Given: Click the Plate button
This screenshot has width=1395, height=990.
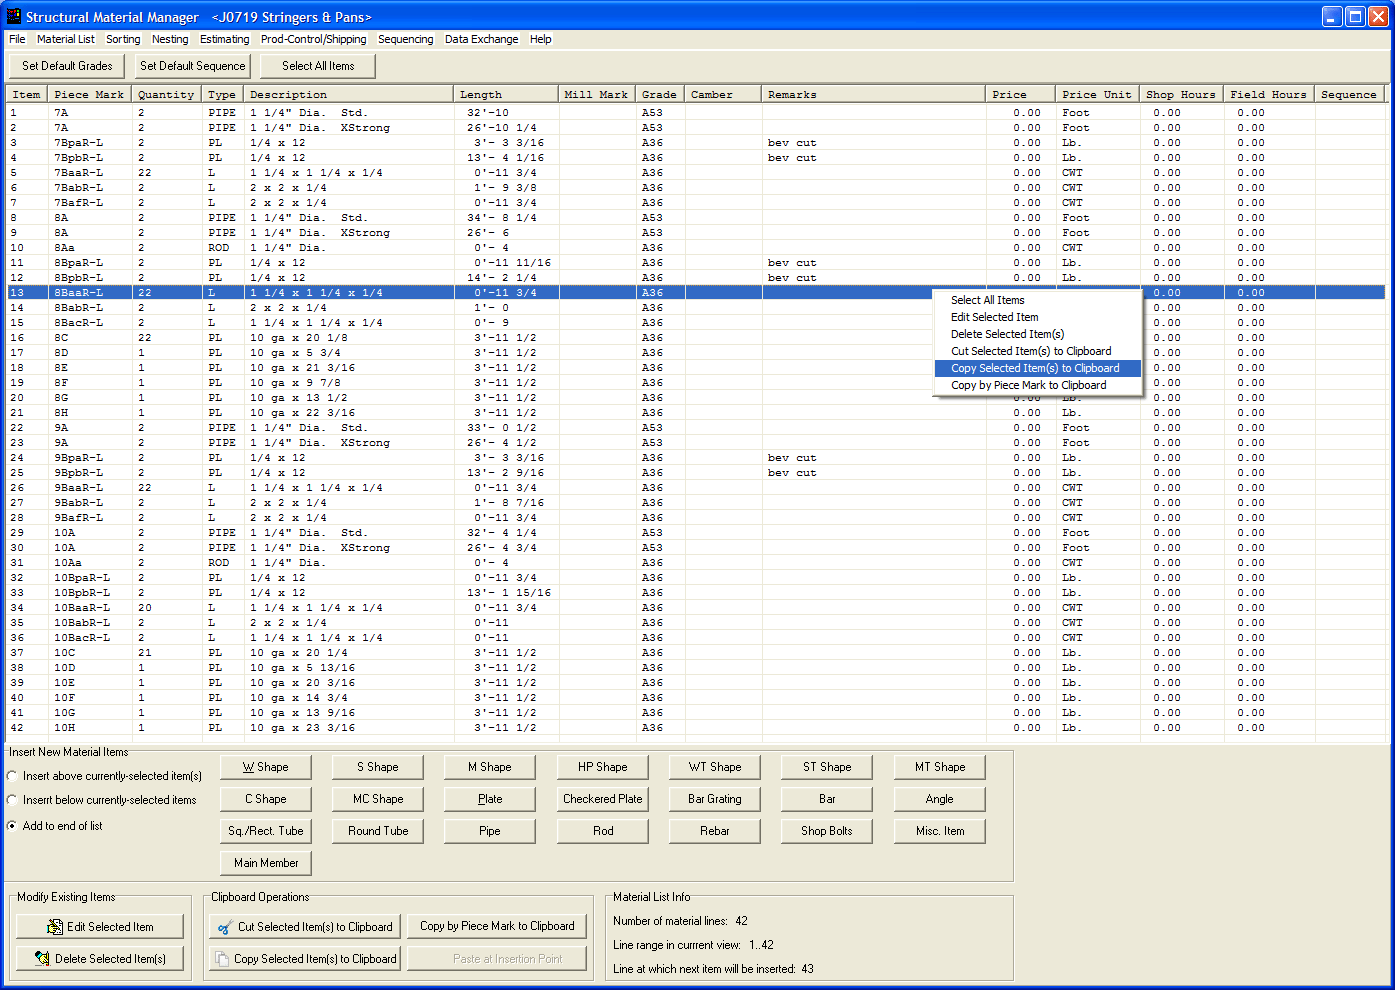Looking at the screenshot, I should point(490,799).
